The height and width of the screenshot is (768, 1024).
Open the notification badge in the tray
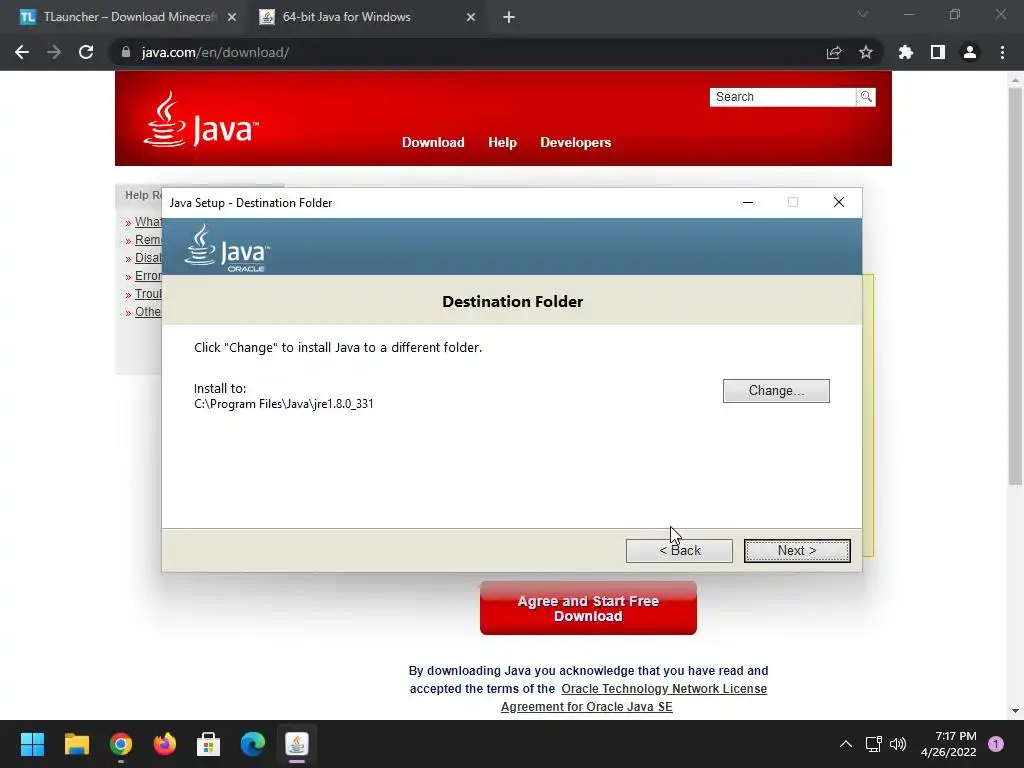click(x=995, y=744)
